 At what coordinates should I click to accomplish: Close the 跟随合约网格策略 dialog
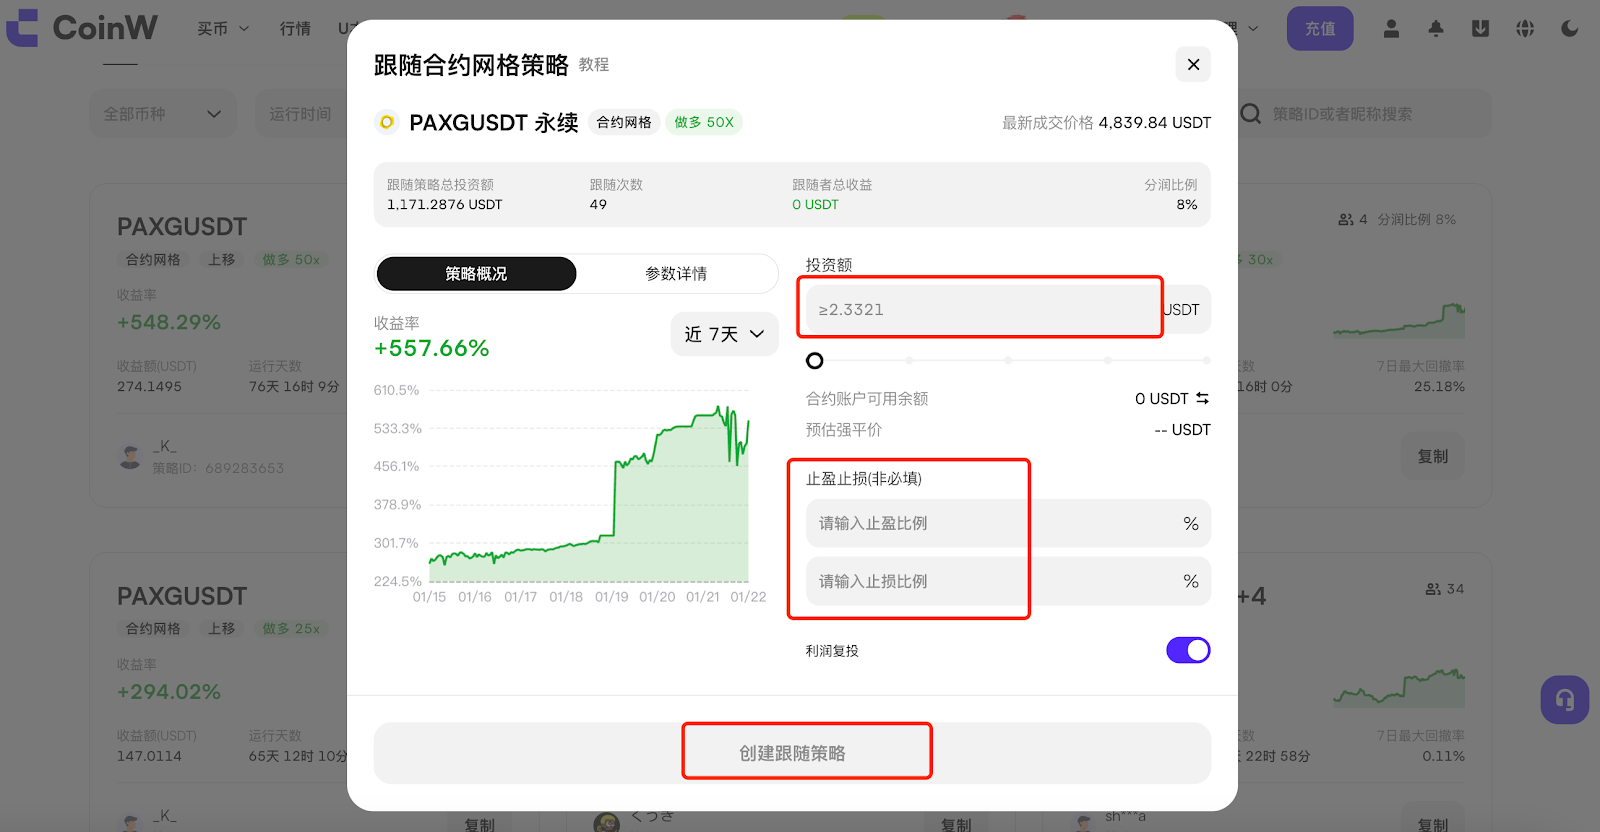pyautogui.click(x=1193, y=65)
